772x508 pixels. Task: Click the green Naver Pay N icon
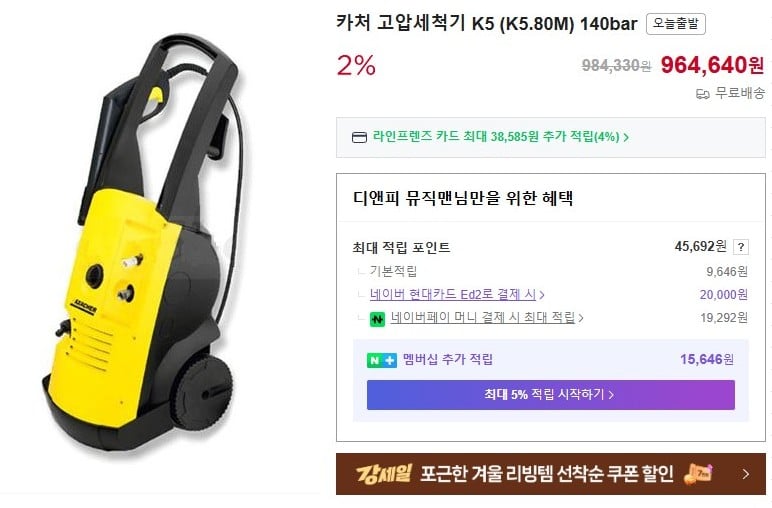click(x=377, y=319)
